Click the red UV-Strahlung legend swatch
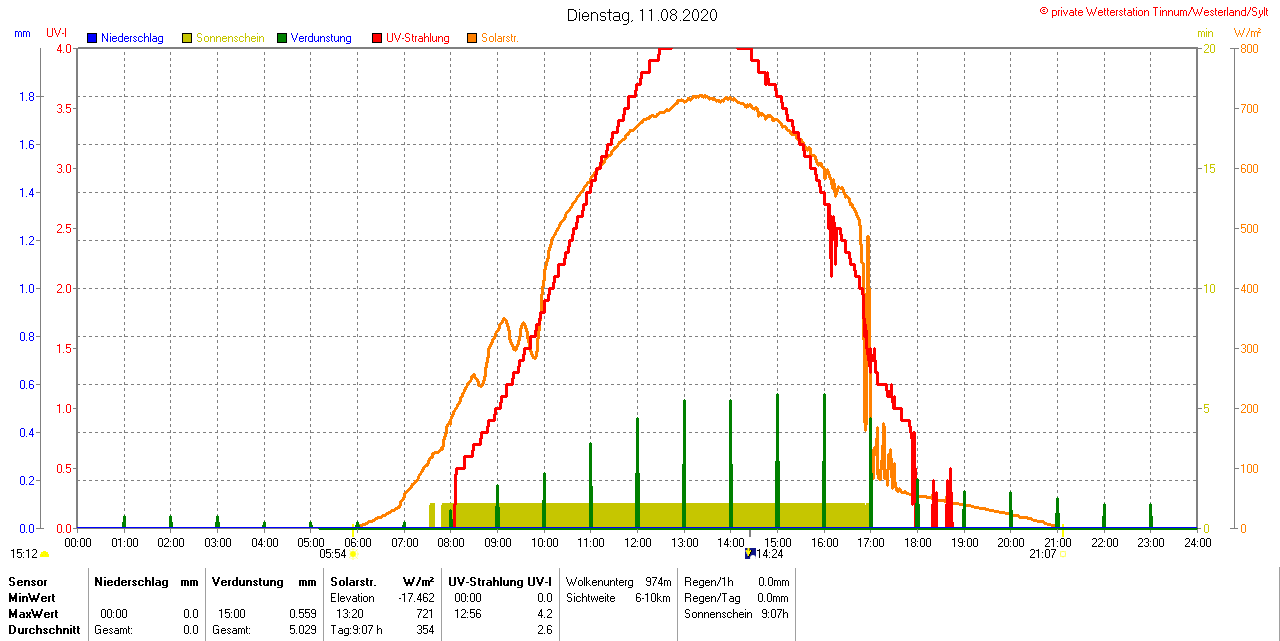Viewport: 1280px width, 641px height. point(377,38)
